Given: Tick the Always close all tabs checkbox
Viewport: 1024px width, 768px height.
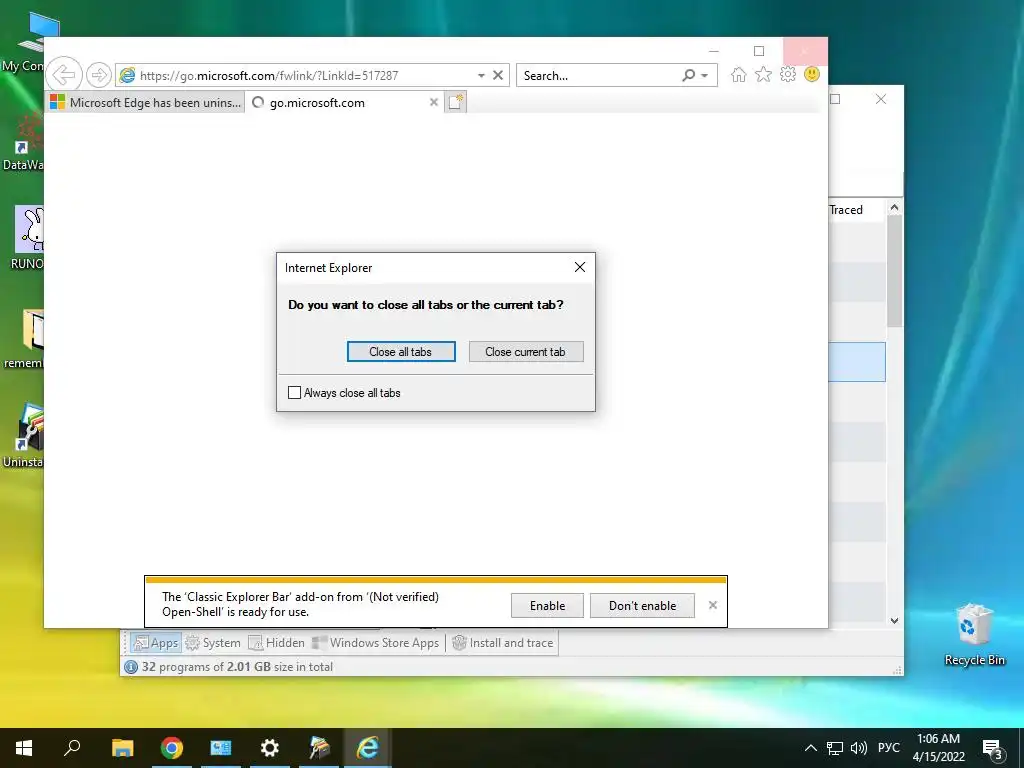Looking at the screenshot, I should point(295,392).
